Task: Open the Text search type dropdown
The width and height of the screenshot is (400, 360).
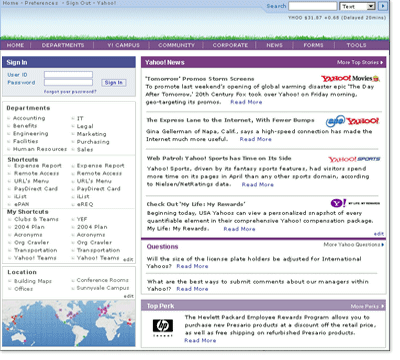Action: [357, 6]
